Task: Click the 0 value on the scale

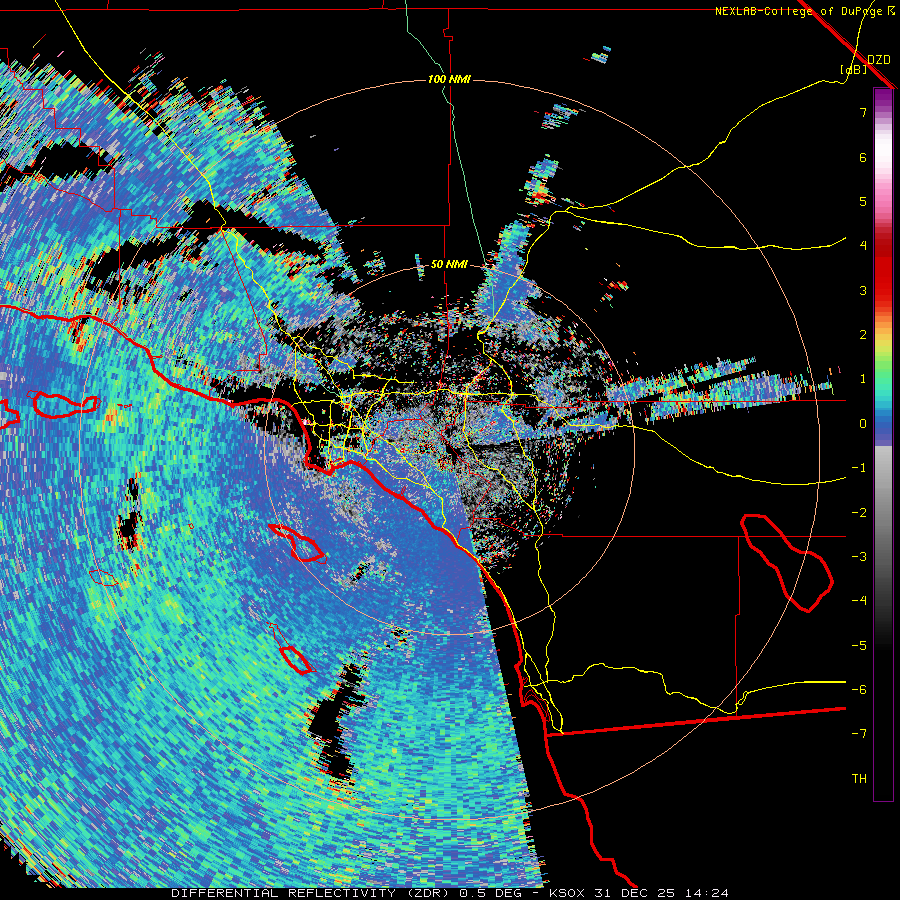Action: [x=863, y=424]
